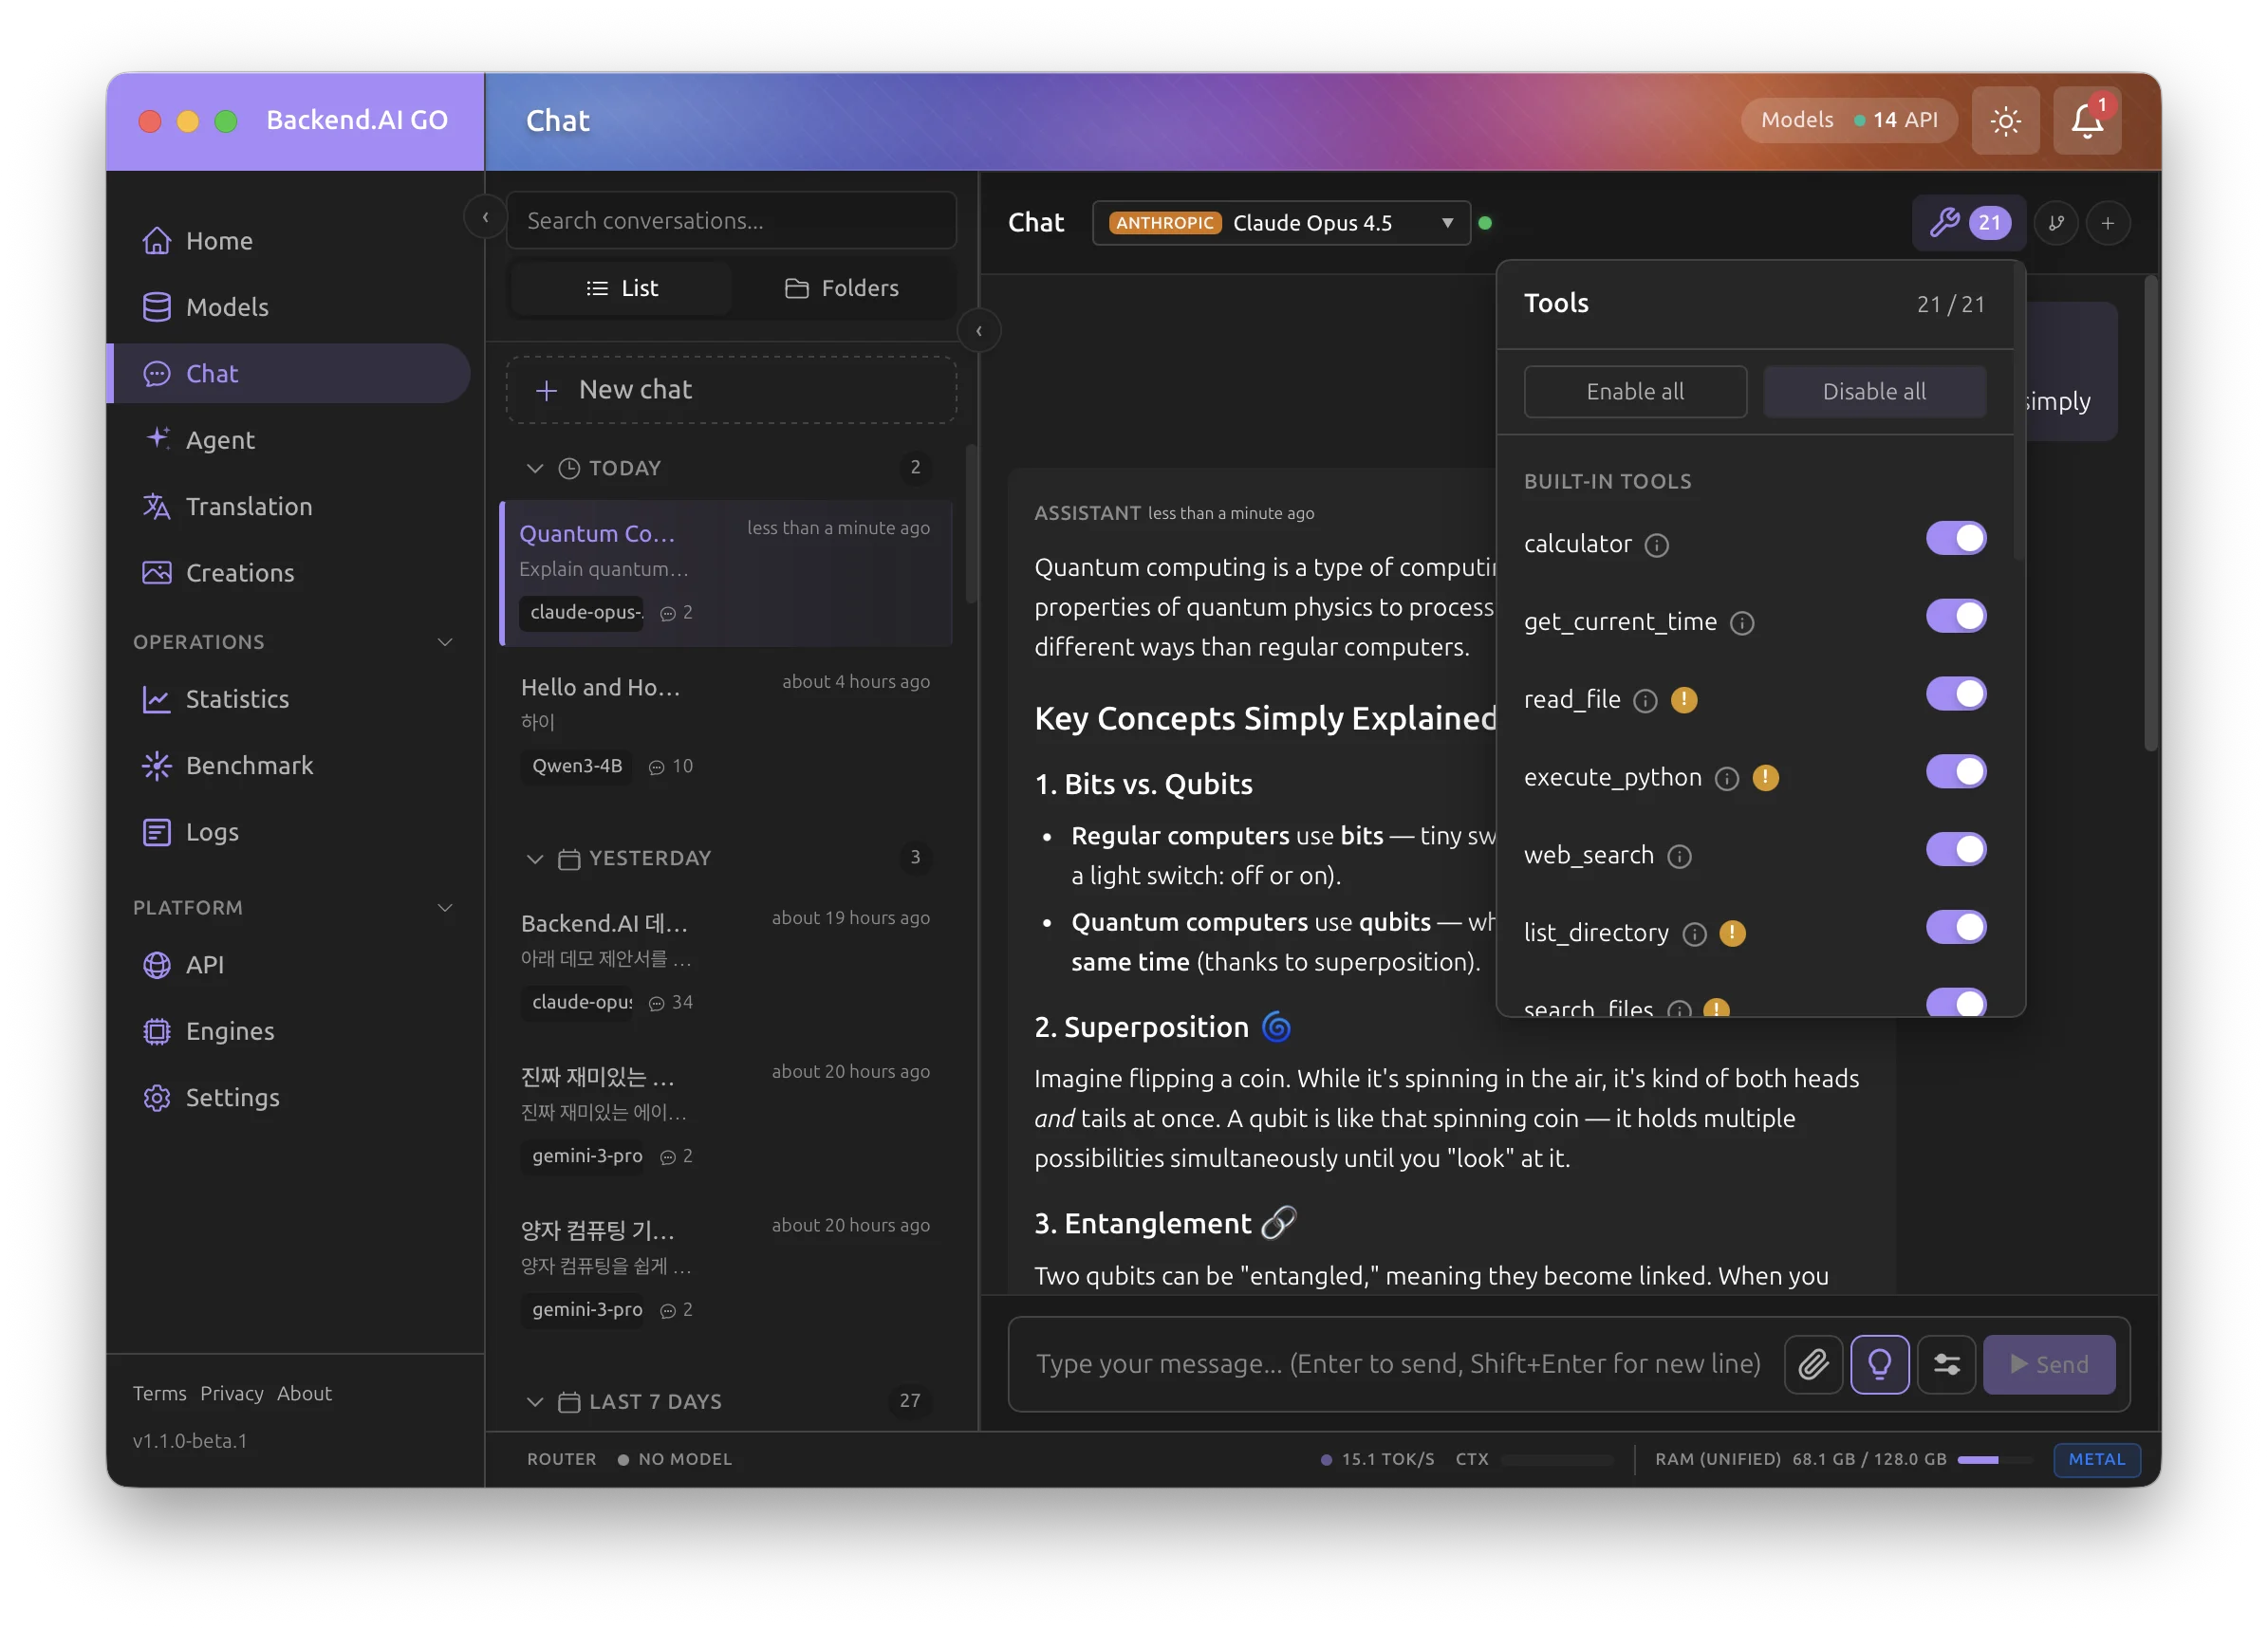Switch to the Folders tab
This screenshot has width=2268, height=1628.
(843, 288)
